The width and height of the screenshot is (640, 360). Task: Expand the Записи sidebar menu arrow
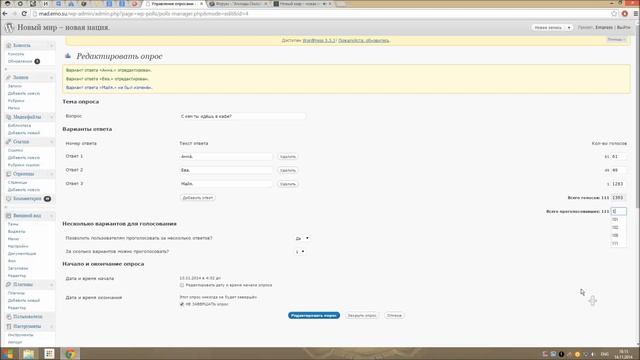[x=51, y=78]
